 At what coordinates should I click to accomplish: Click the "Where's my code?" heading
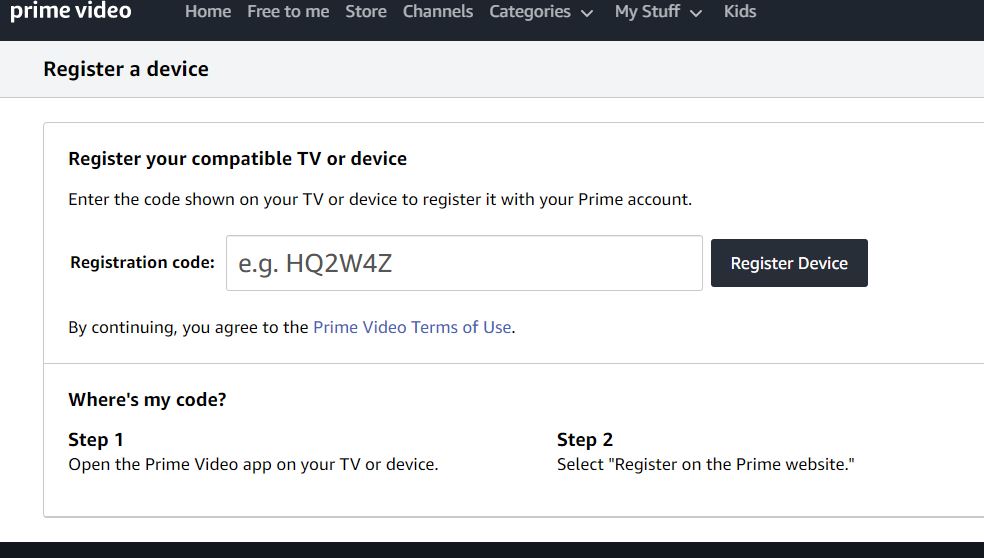point(147,400)
